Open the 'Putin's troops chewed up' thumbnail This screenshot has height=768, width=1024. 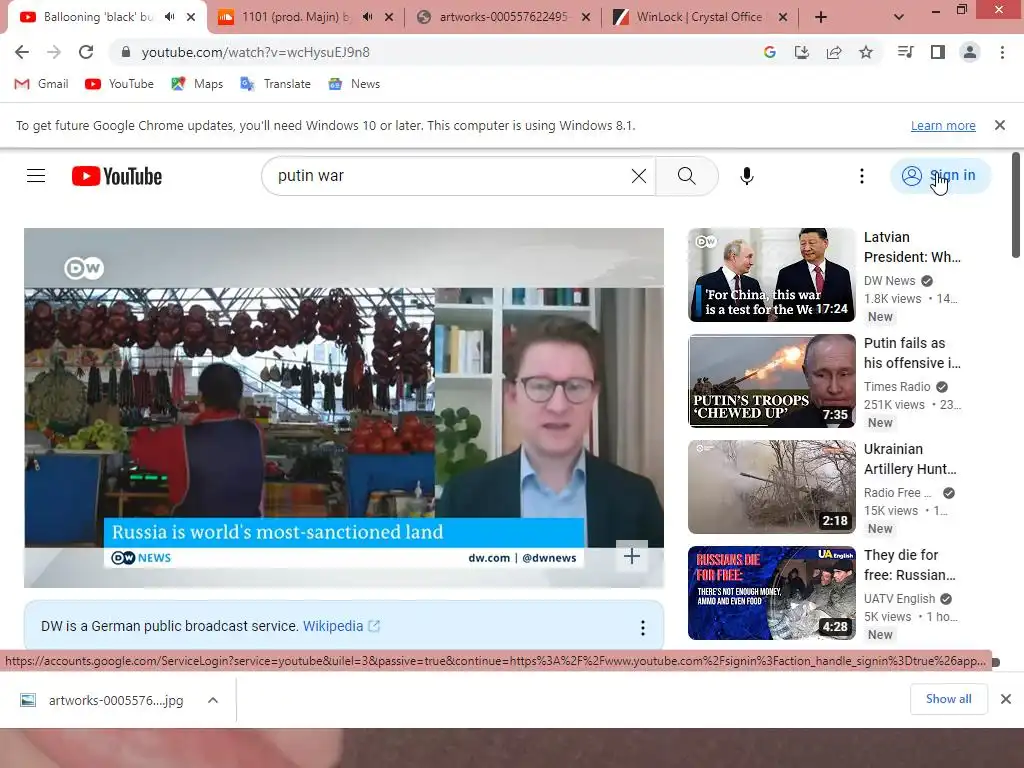click(772, 381)
